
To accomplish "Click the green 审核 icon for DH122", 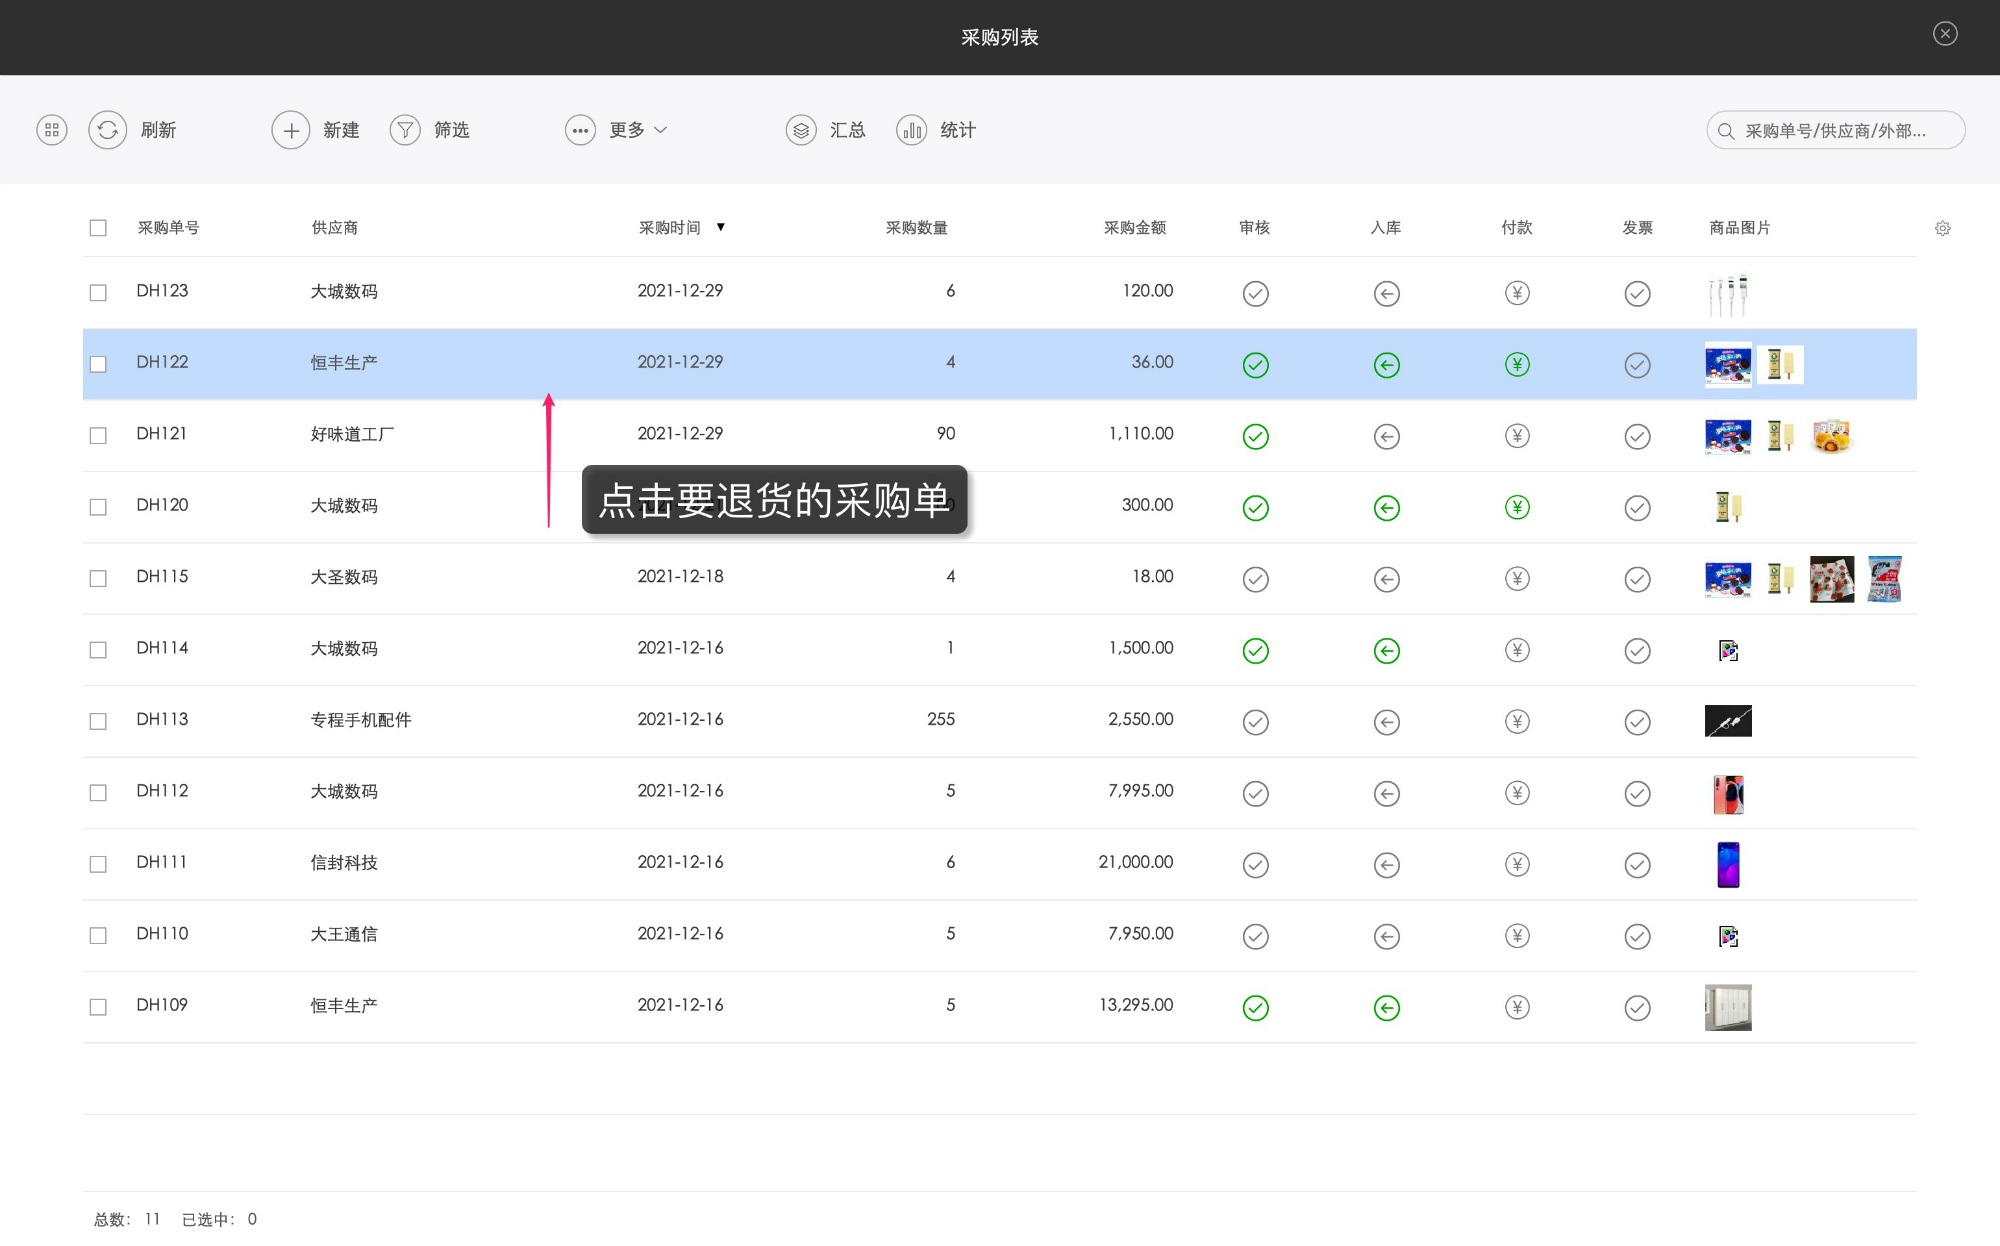I will (x=1256, y=365).
